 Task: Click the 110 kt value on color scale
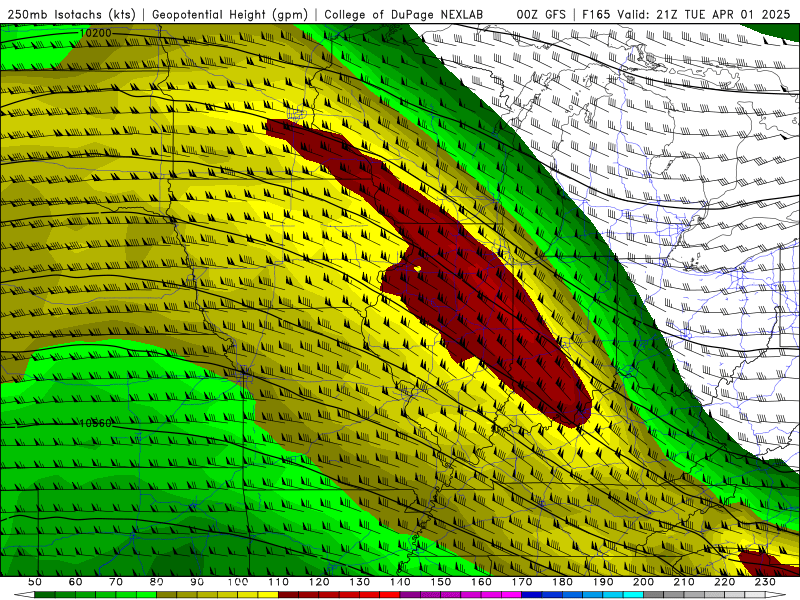(x=278, y=582)
